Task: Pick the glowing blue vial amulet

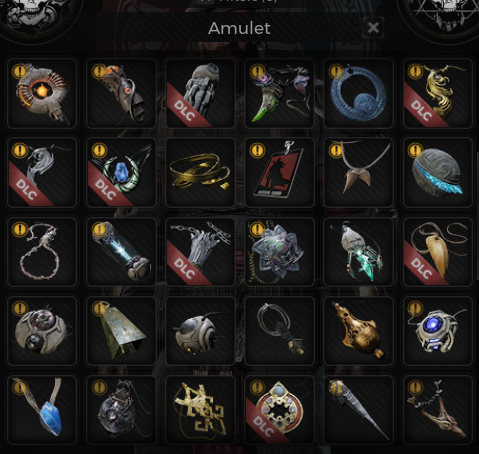Action: (121, 252)
